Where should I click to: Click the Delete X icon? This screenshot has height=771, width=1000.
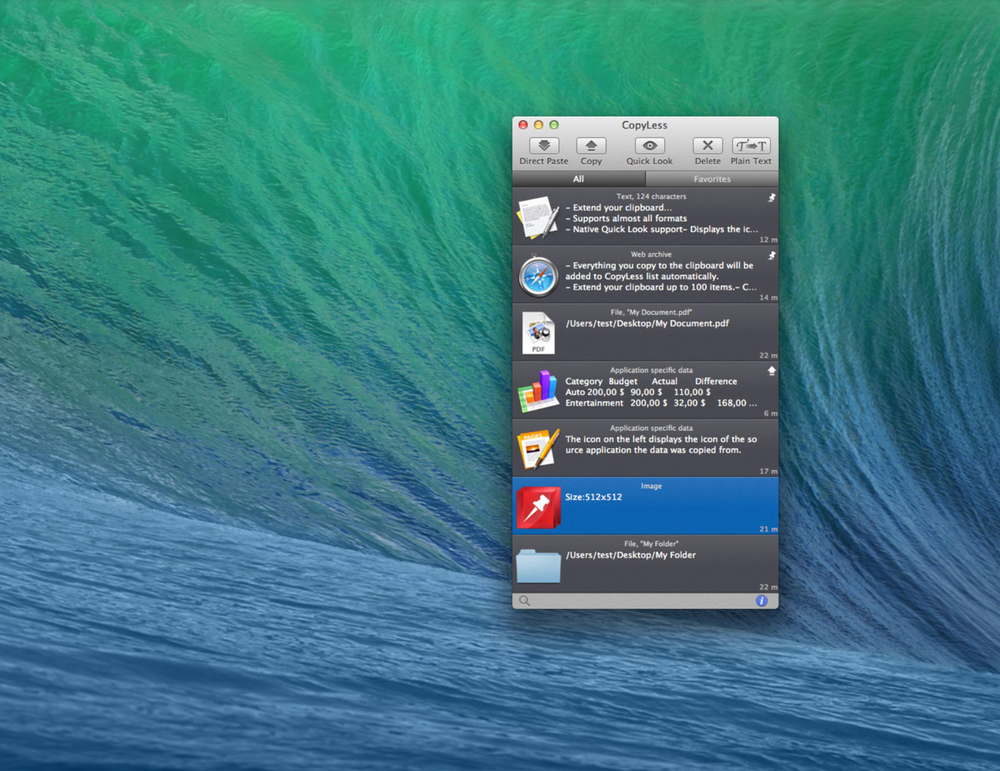(707, 145)
